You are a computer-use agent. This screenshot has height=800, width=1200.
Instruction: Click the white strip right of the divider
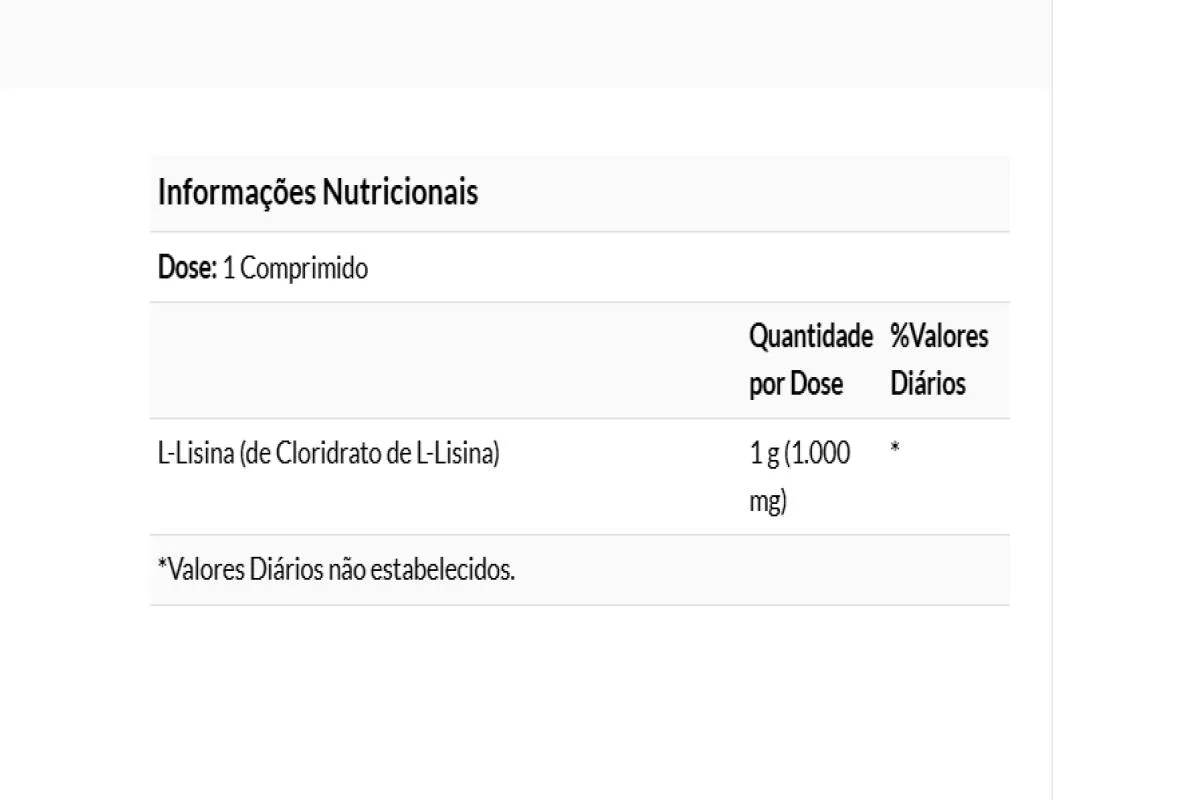click(x=1125, y=400)
